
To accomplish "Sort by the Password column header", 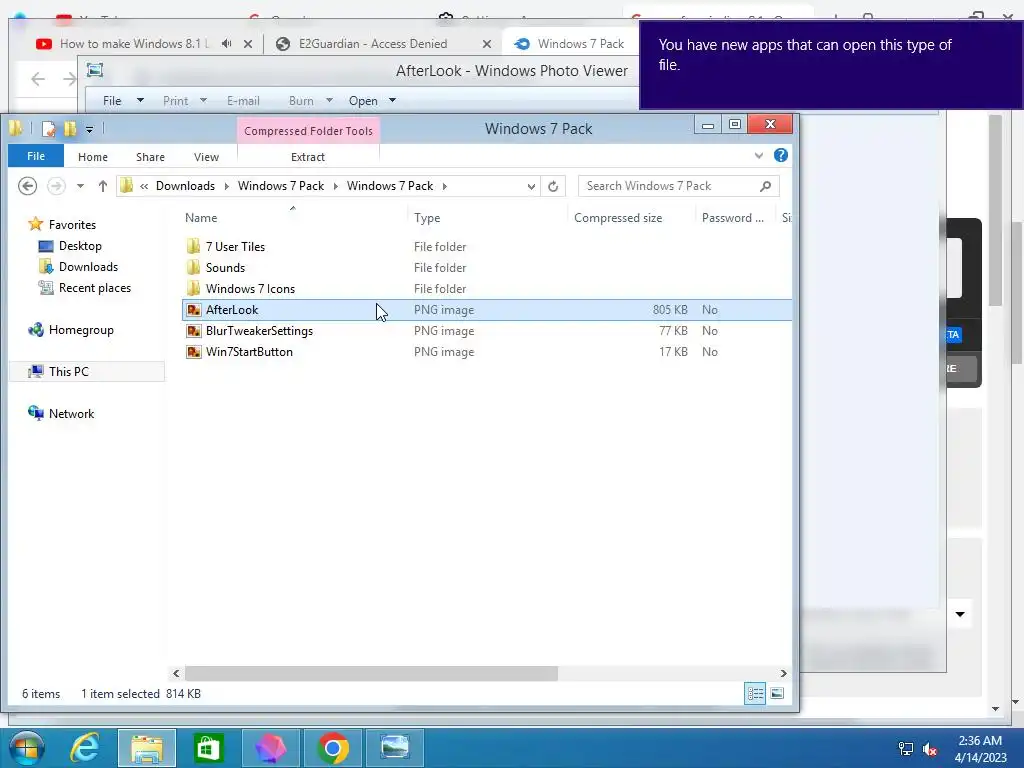I will click(x=734, y=217).
